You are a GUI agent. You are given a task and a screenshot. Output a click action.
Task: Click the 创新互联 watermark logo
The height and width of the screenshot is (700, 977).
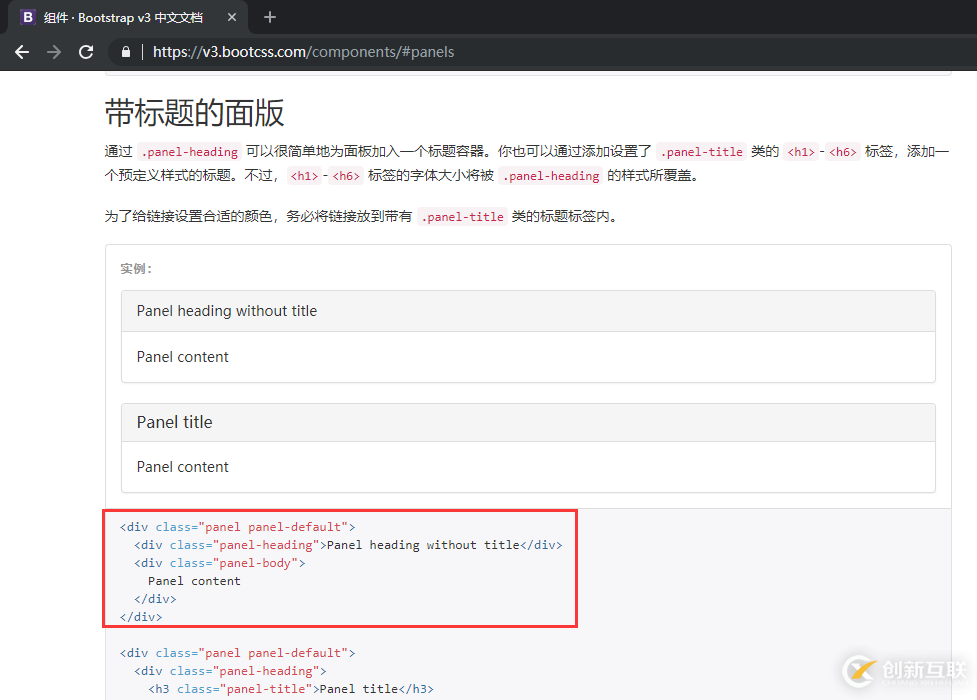pos(862,670)
